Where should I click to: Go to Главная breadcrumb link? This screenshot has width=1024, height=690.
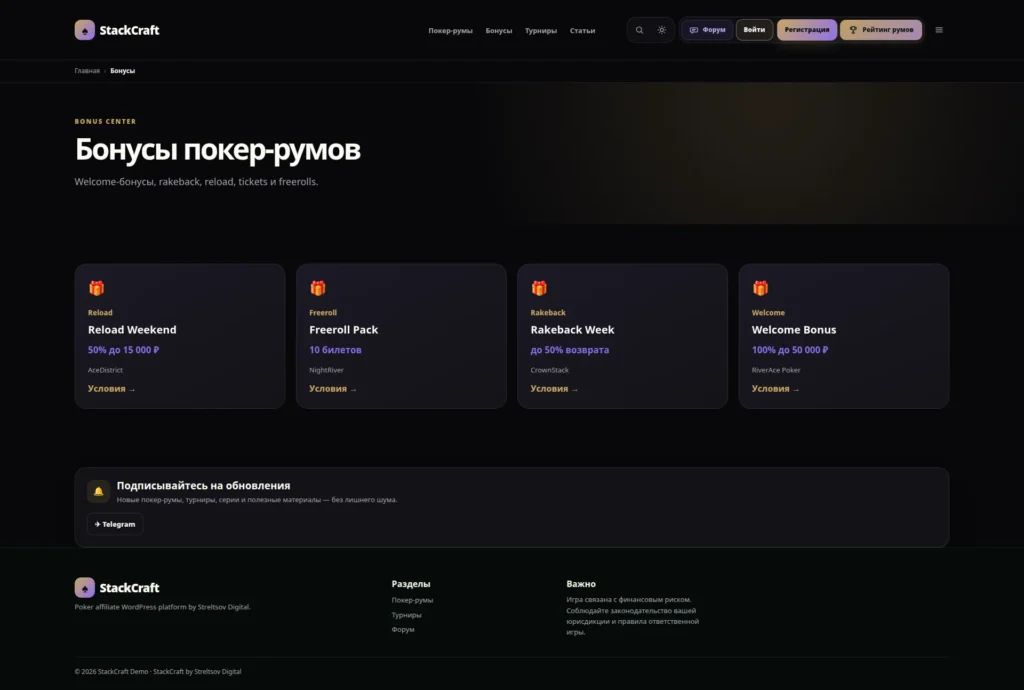point(87,71)
